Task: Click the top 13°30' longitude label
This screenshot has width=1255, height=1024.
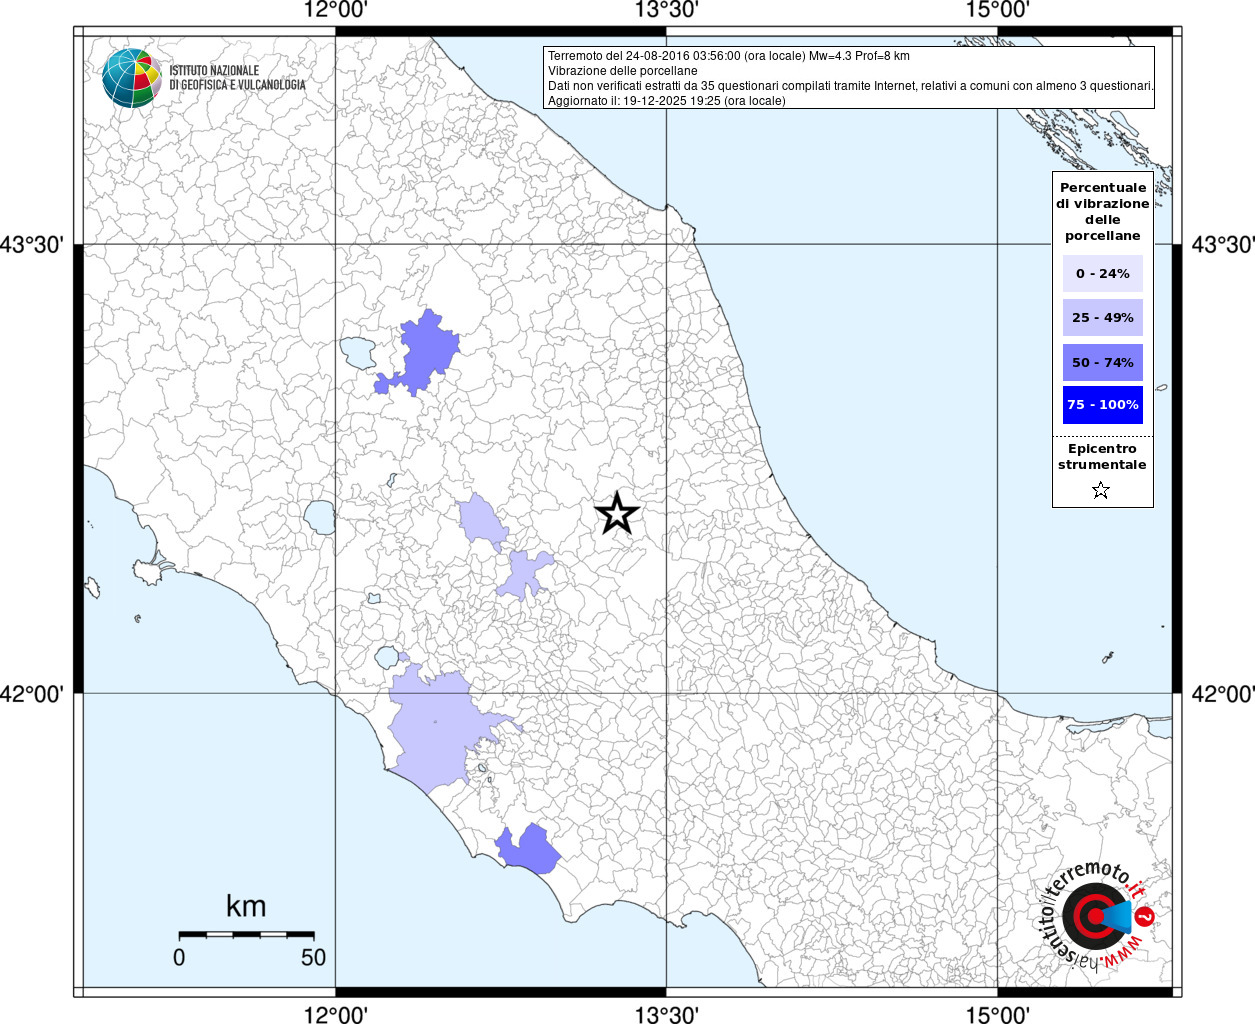Action: pyautogui.click(x=666, y=10)
